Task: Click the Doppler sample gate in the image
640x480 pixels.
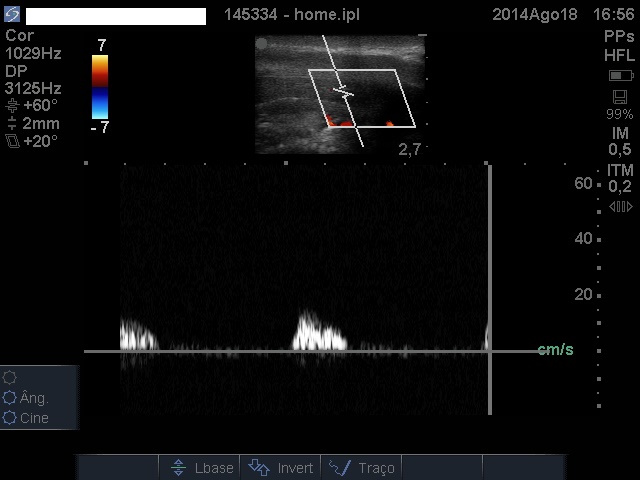Action: pos(343,92)
